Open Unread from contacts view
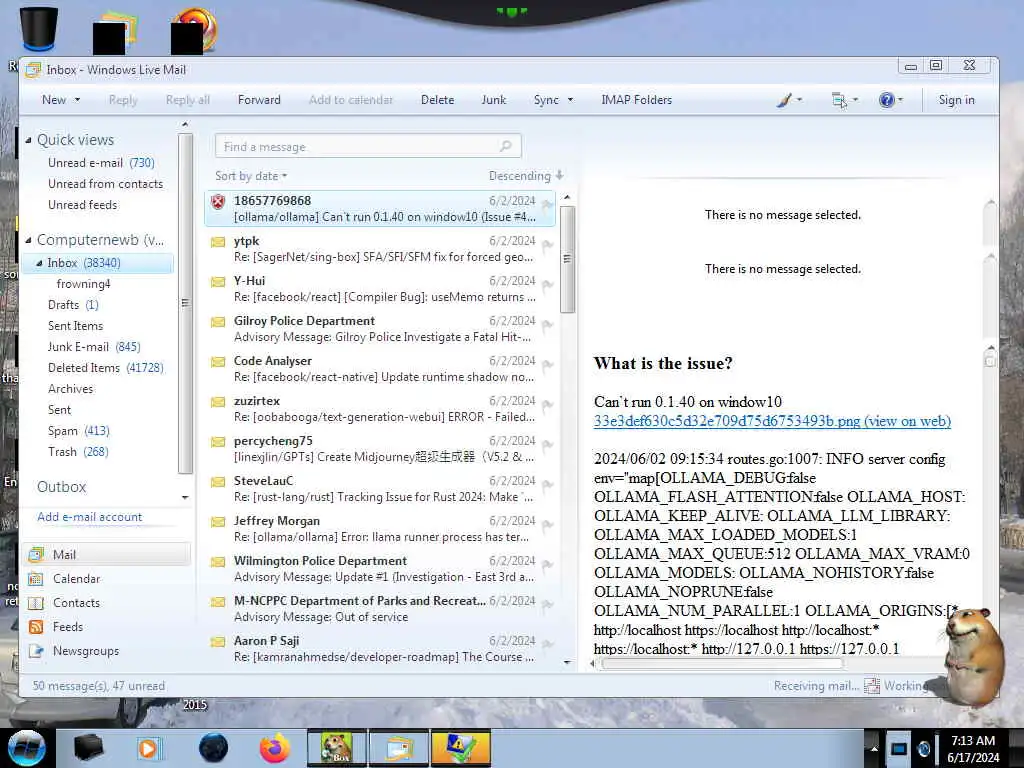Image resolution: width=1024 pixels, height=768 pixels. click(105, 184)
